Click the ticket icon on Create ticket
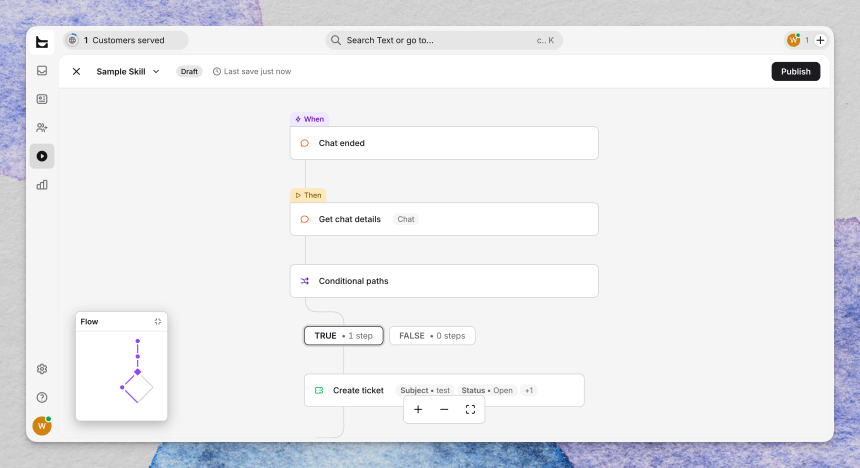This screenshot has height=468, width=860. (319, 391)
